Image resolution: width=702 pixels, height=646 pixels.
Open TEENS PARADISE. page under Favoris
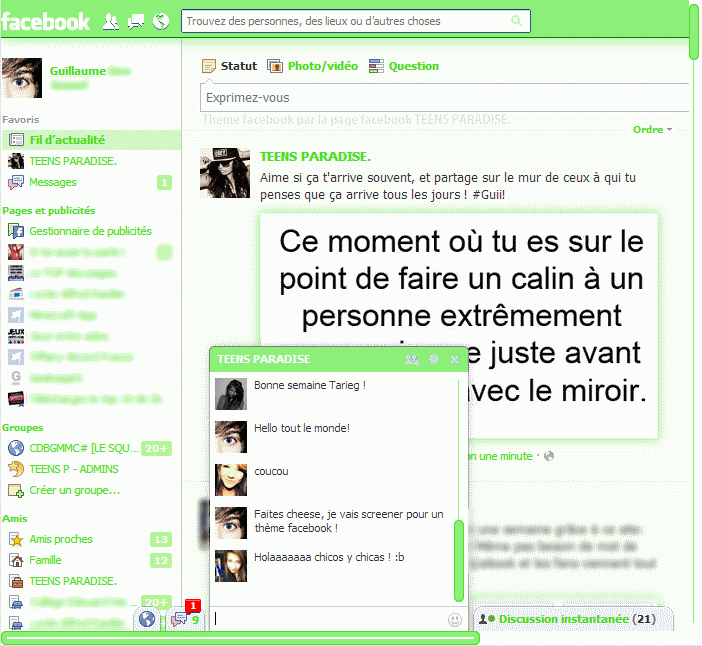(73, 161)
